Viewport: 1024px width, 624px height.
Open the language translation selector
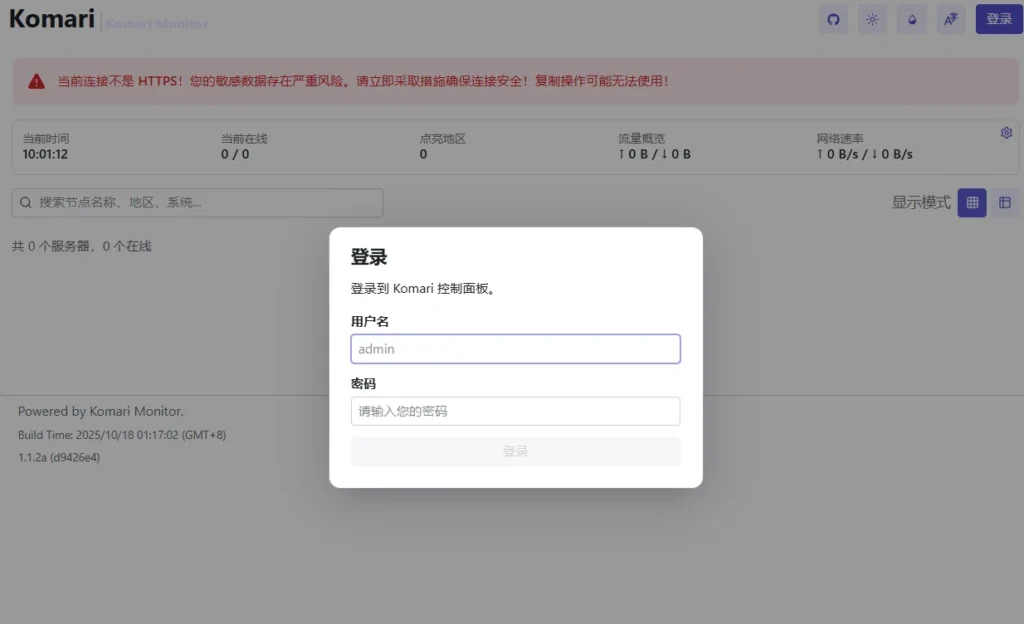pyautogui.click(x=951, y=19)
